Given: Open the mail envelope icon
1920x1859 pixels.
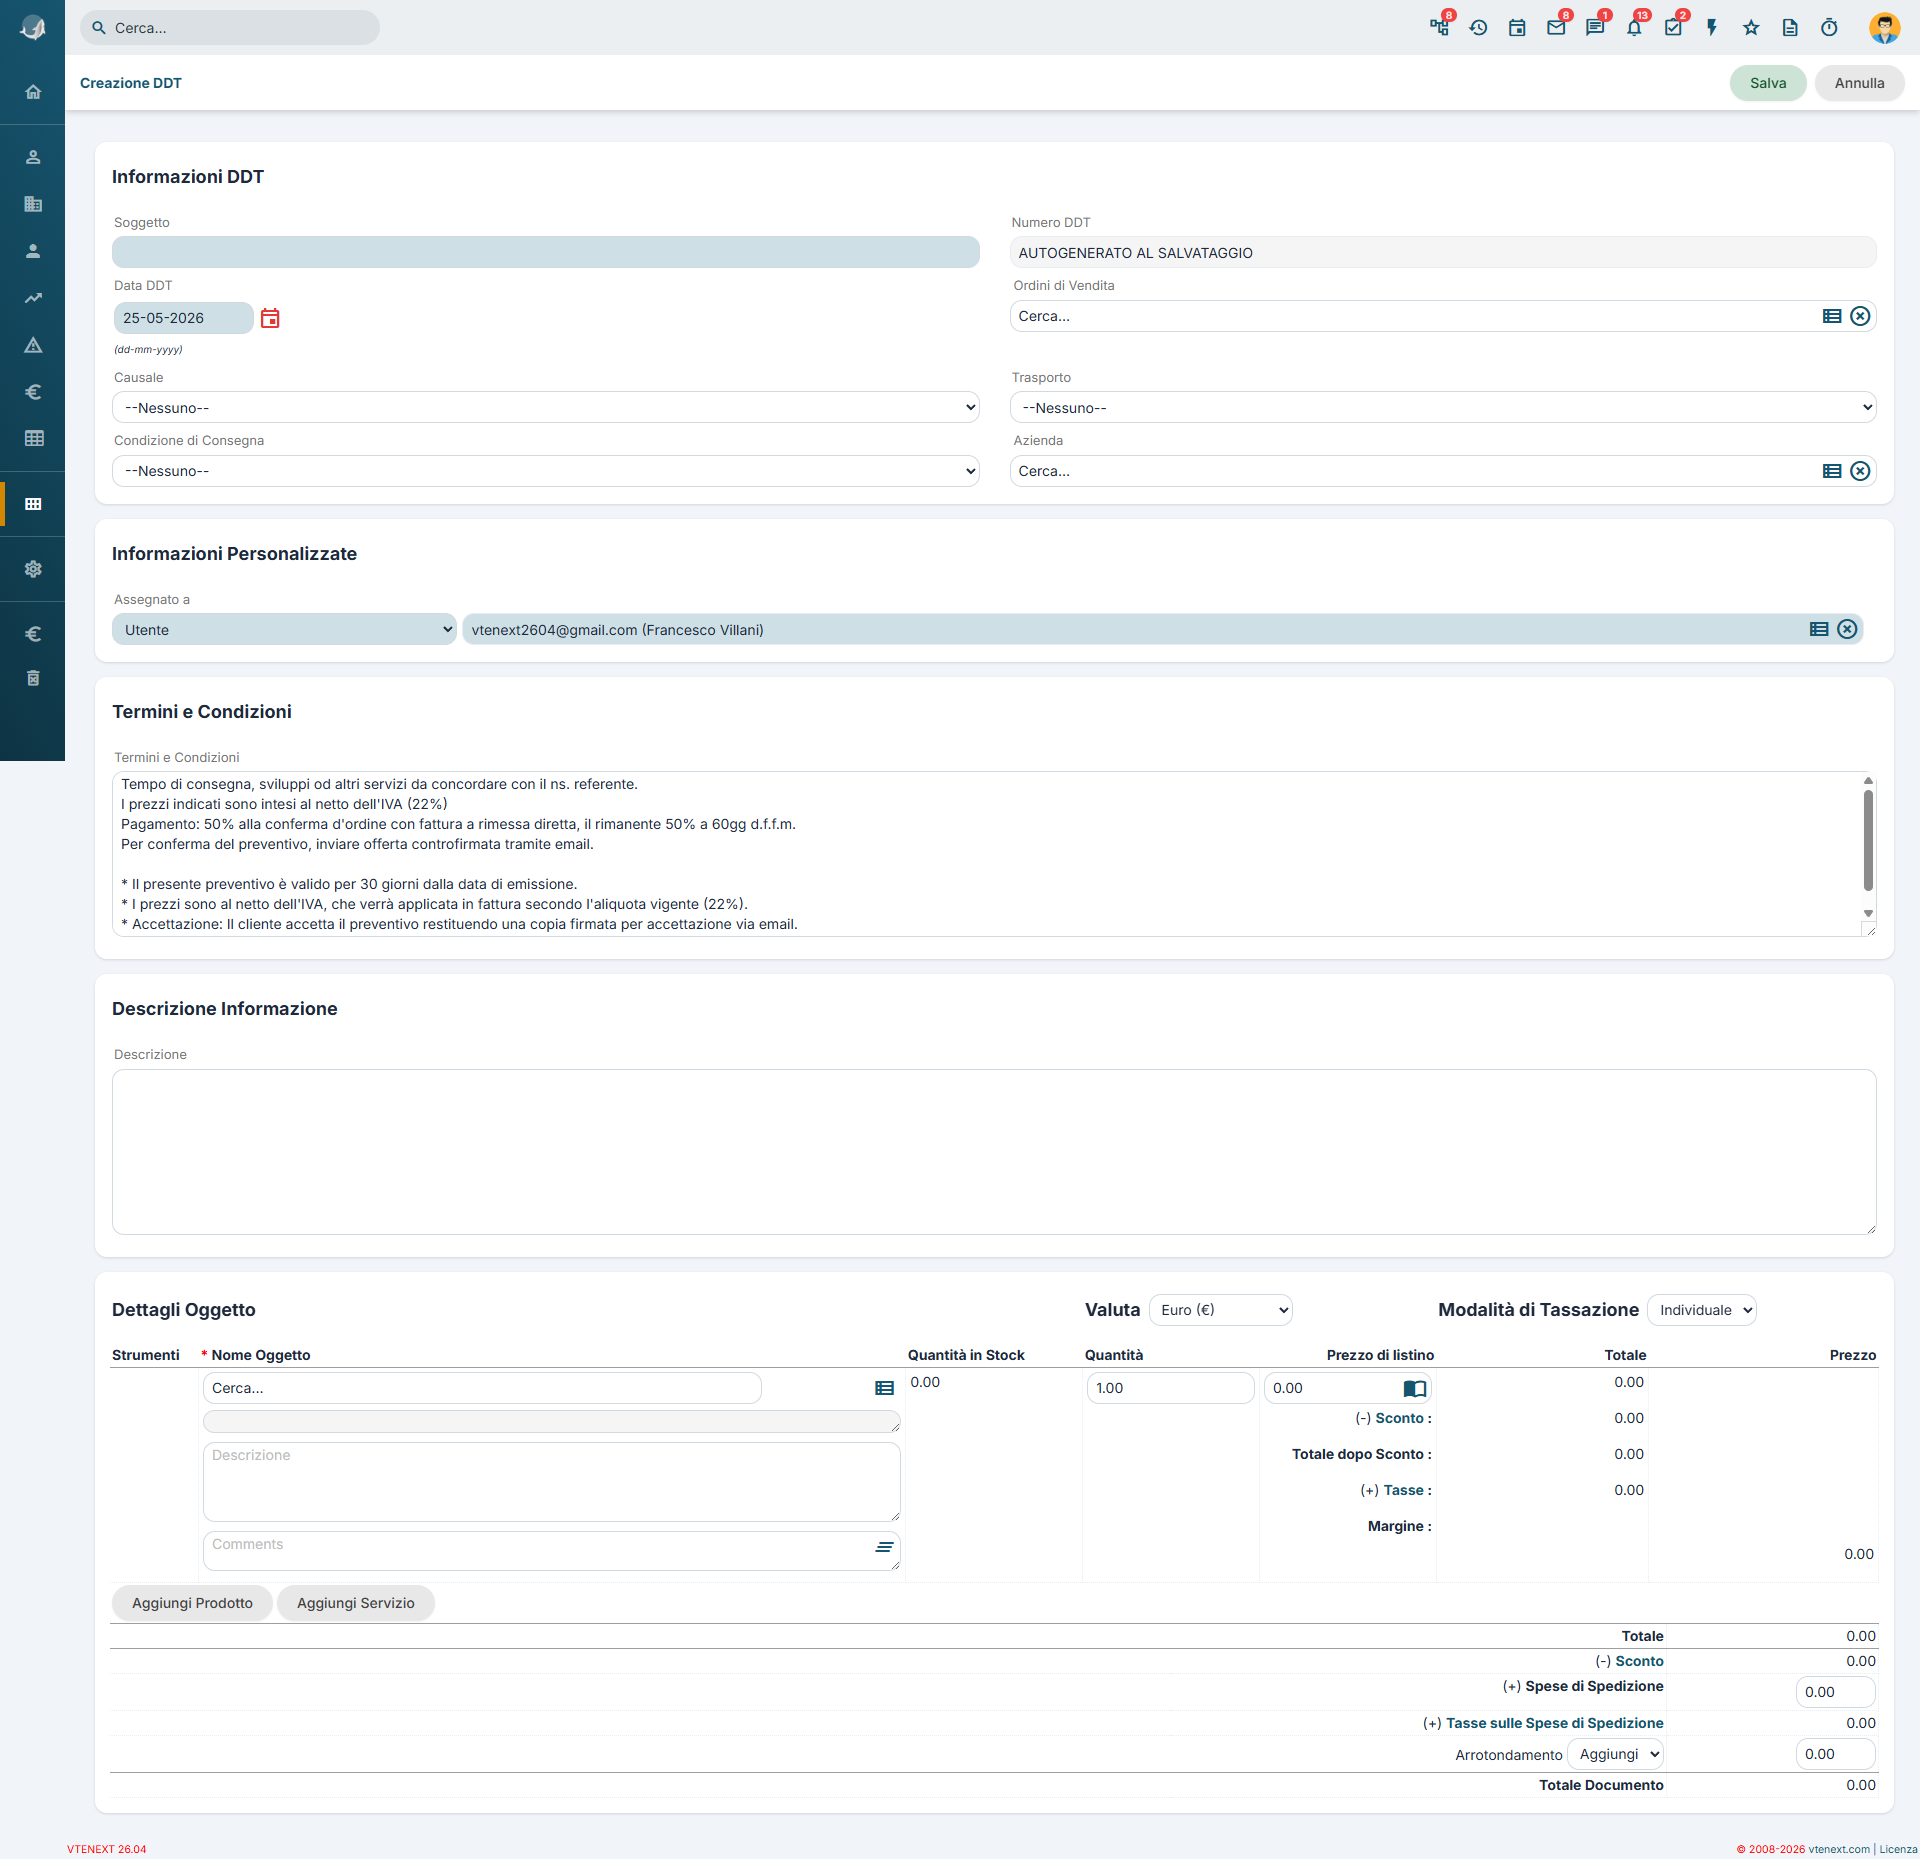Looking at the screenshot, I should (1556, 28).
